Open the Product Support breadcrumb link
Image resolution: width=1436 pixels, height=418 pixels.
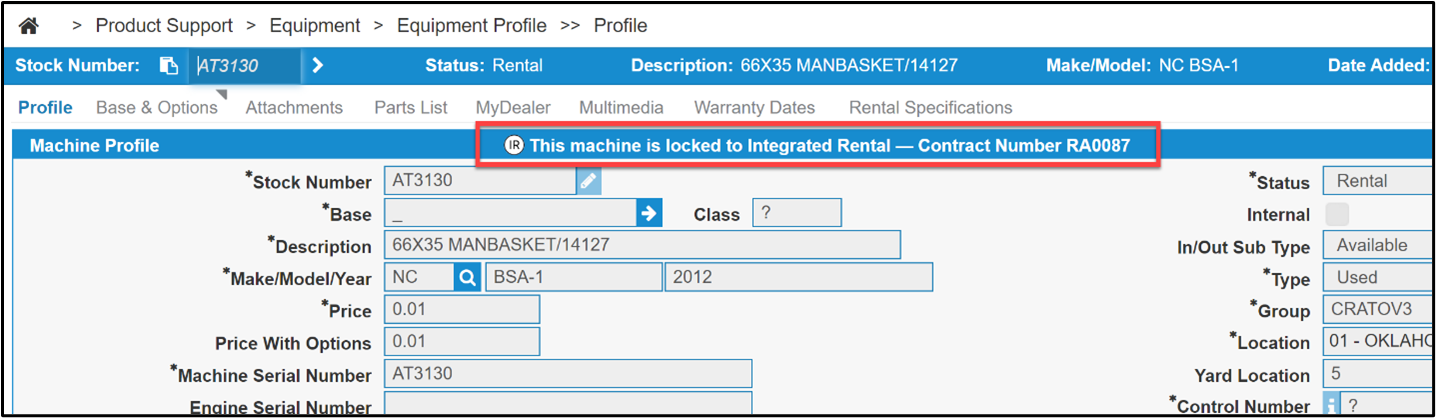165,25
